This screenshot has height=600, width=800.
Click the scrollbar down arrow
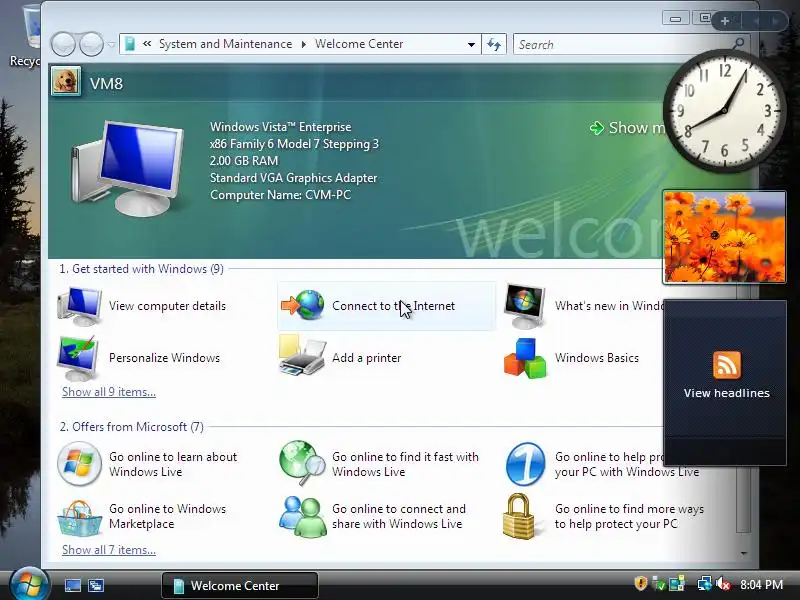pos(744,553)
